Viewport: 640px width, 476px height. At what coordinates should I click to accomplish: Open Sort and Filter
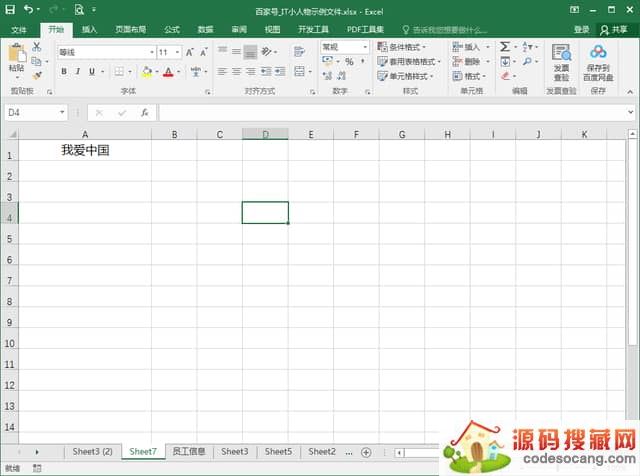pyautogui.click(x=528, y=47)
